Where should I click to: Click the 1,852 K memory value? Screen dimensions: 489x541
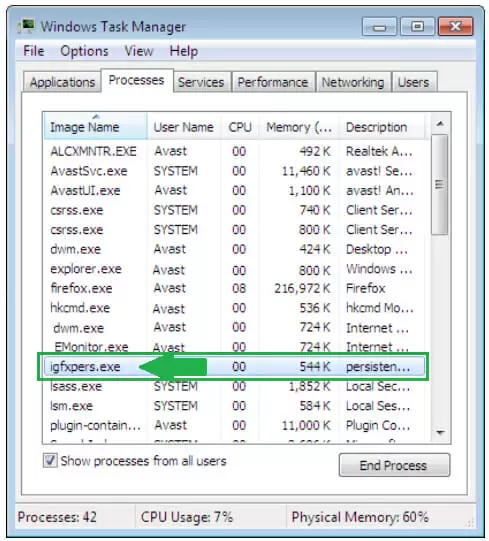309,387
